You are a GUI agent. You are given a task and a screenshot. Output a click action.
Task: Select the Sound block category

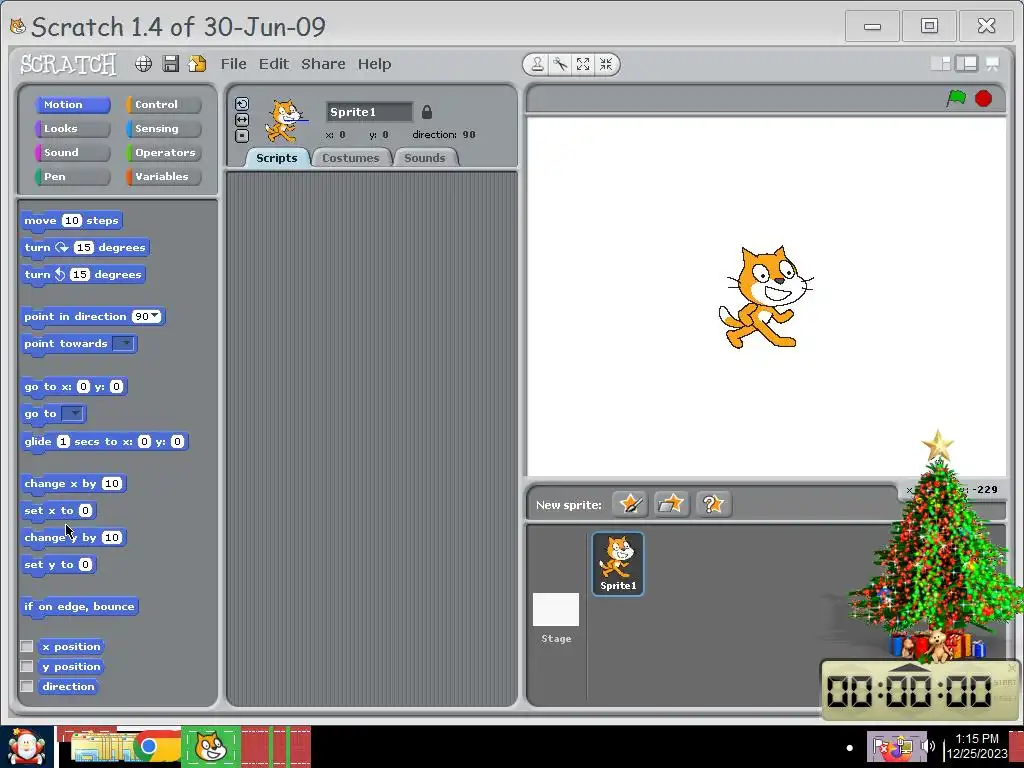tap(72, 153)
